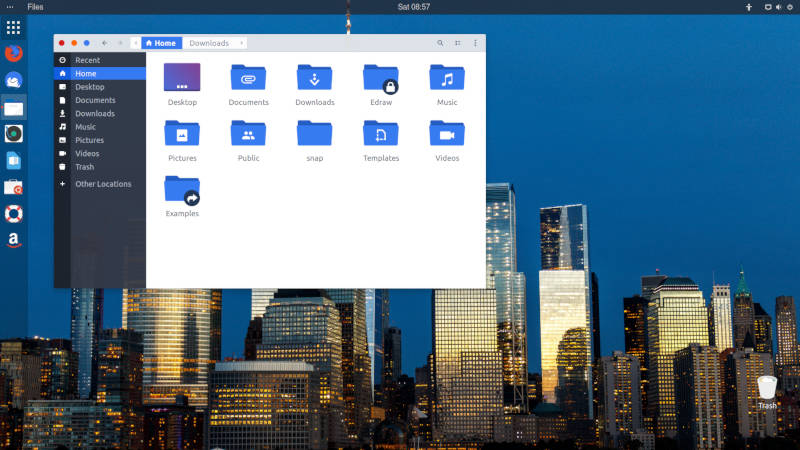The image size is (800, 450).
Task: Open Other Locations in the sidebar
Action: pyautogui.click(x=100, y=184)
